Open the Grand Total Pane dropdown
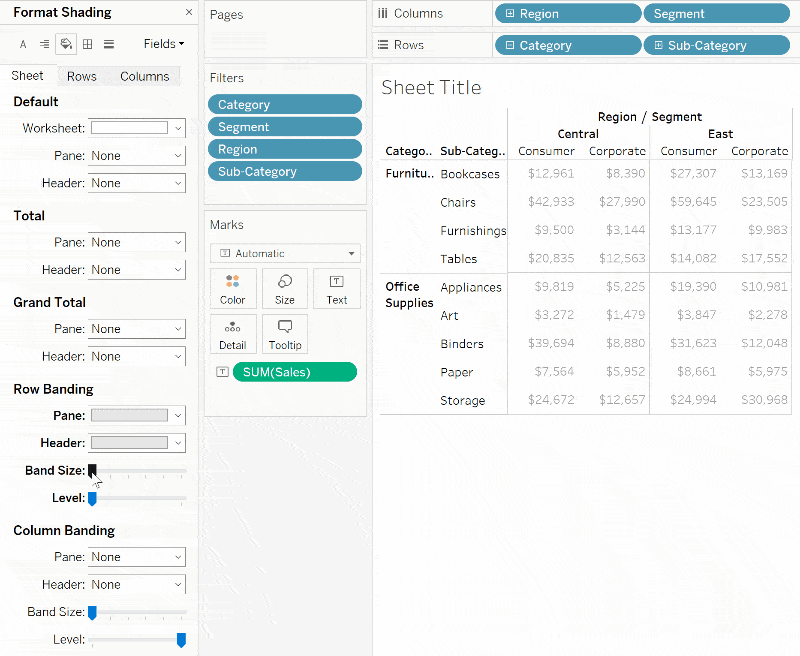 tap(136, 329)
